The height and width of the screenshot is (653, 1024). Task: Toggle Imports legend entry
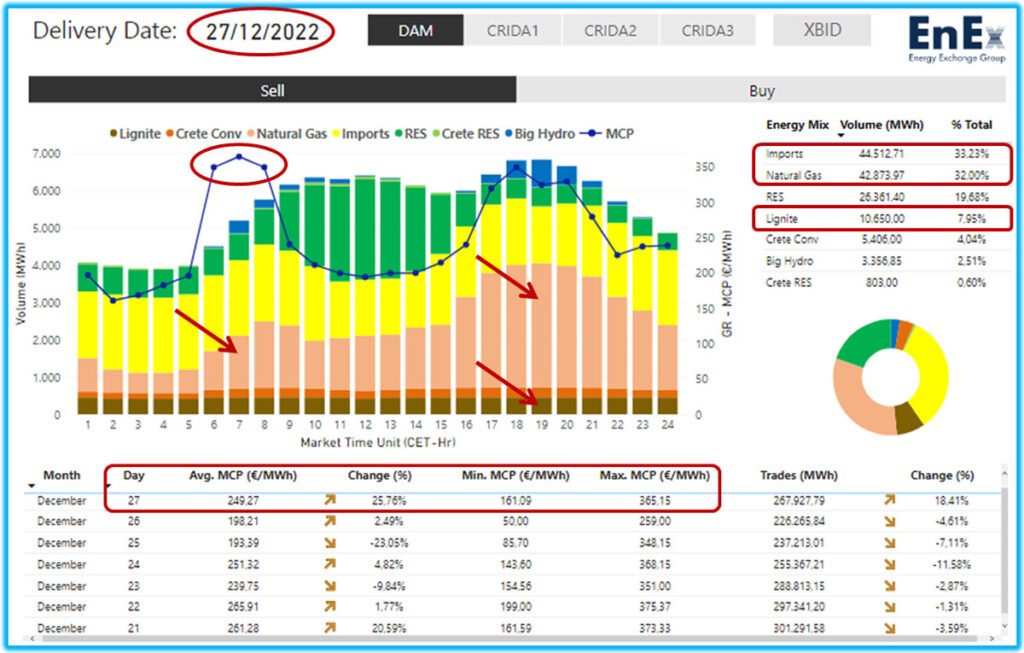point(361,134)
